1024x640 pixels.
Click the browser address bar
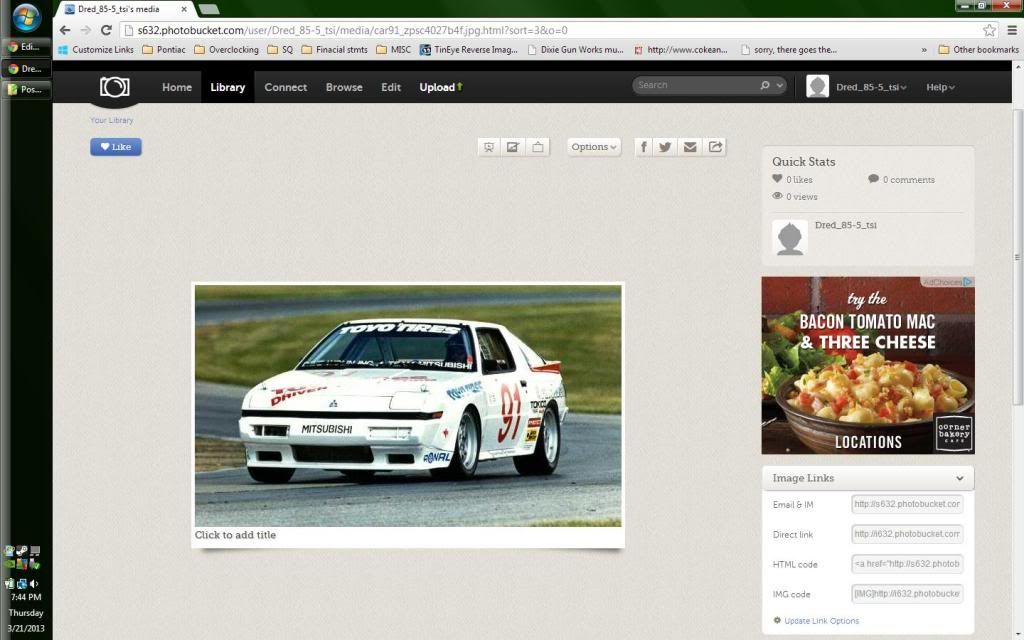click(x=552, y=30)
